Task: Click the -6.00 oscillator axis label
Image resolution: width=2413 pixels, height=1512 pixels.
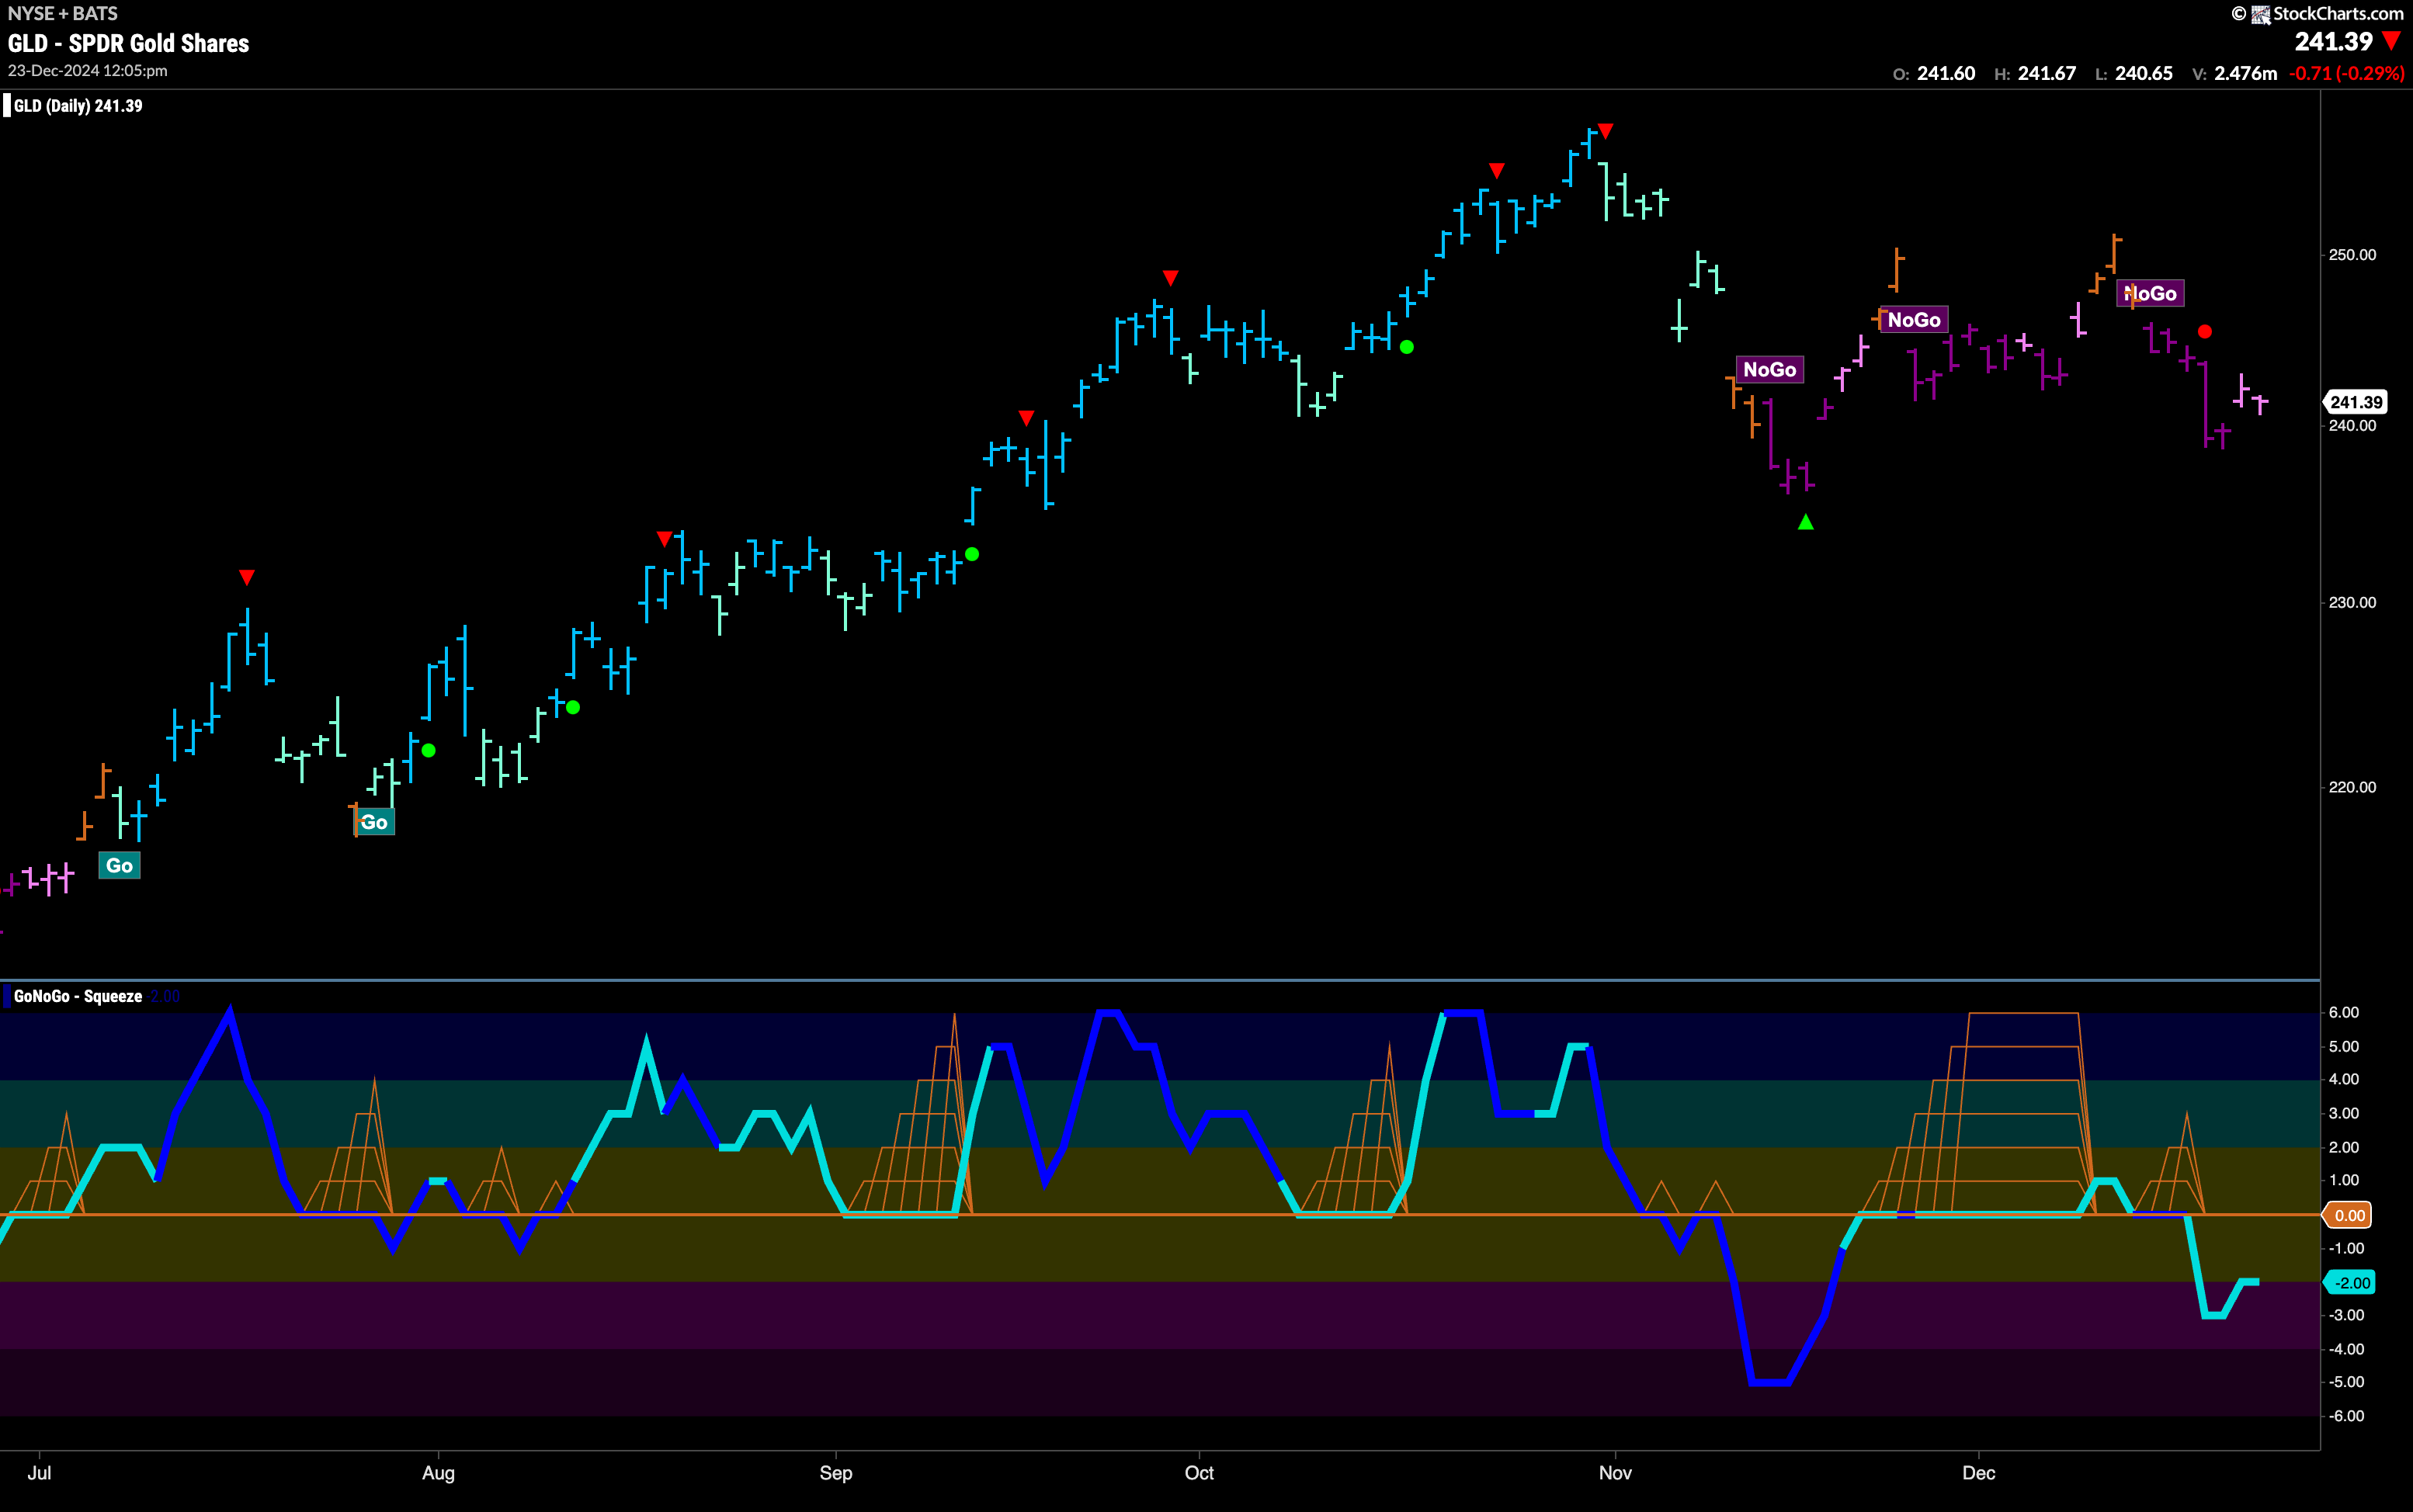Action: (2347, 1416)
